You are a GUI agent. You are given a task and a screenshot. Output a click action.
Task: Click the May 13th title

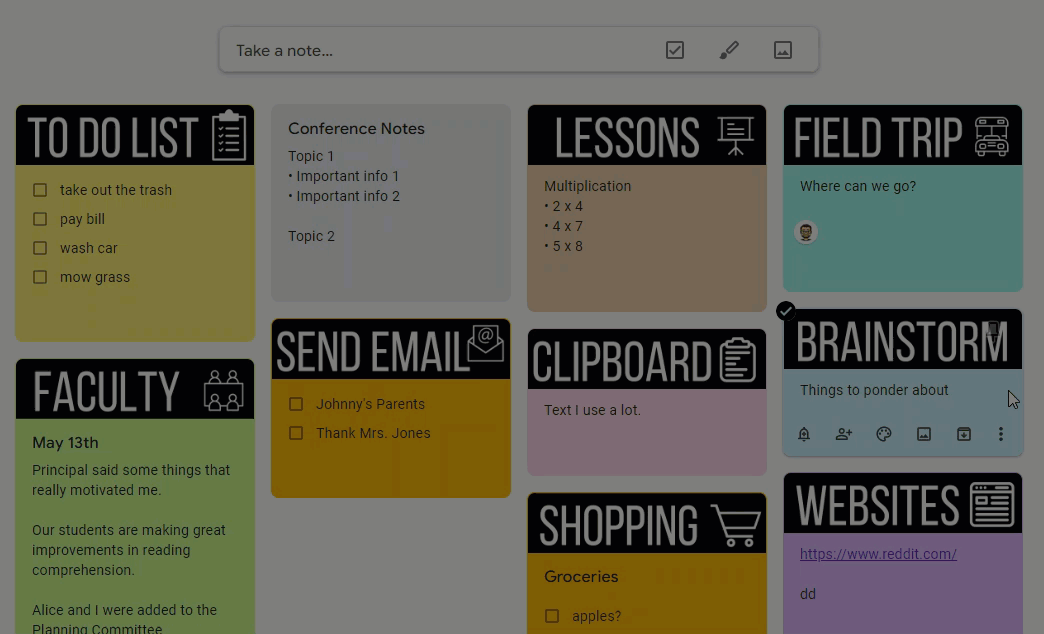coord(65,443)
